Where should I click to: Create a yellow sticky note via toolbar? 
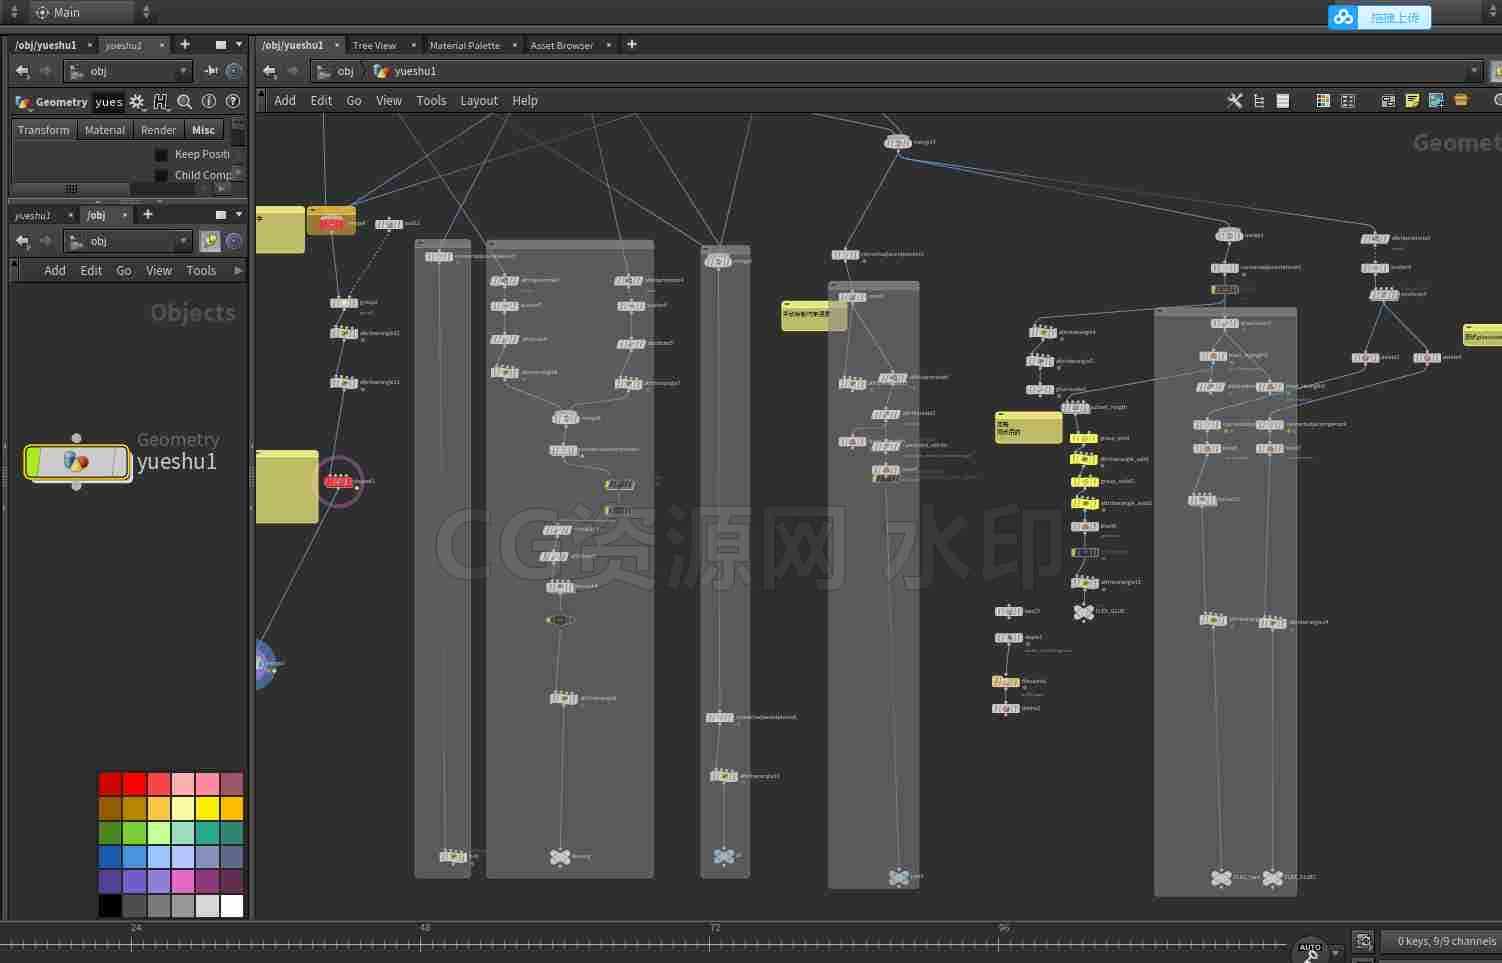[1412, 101]
